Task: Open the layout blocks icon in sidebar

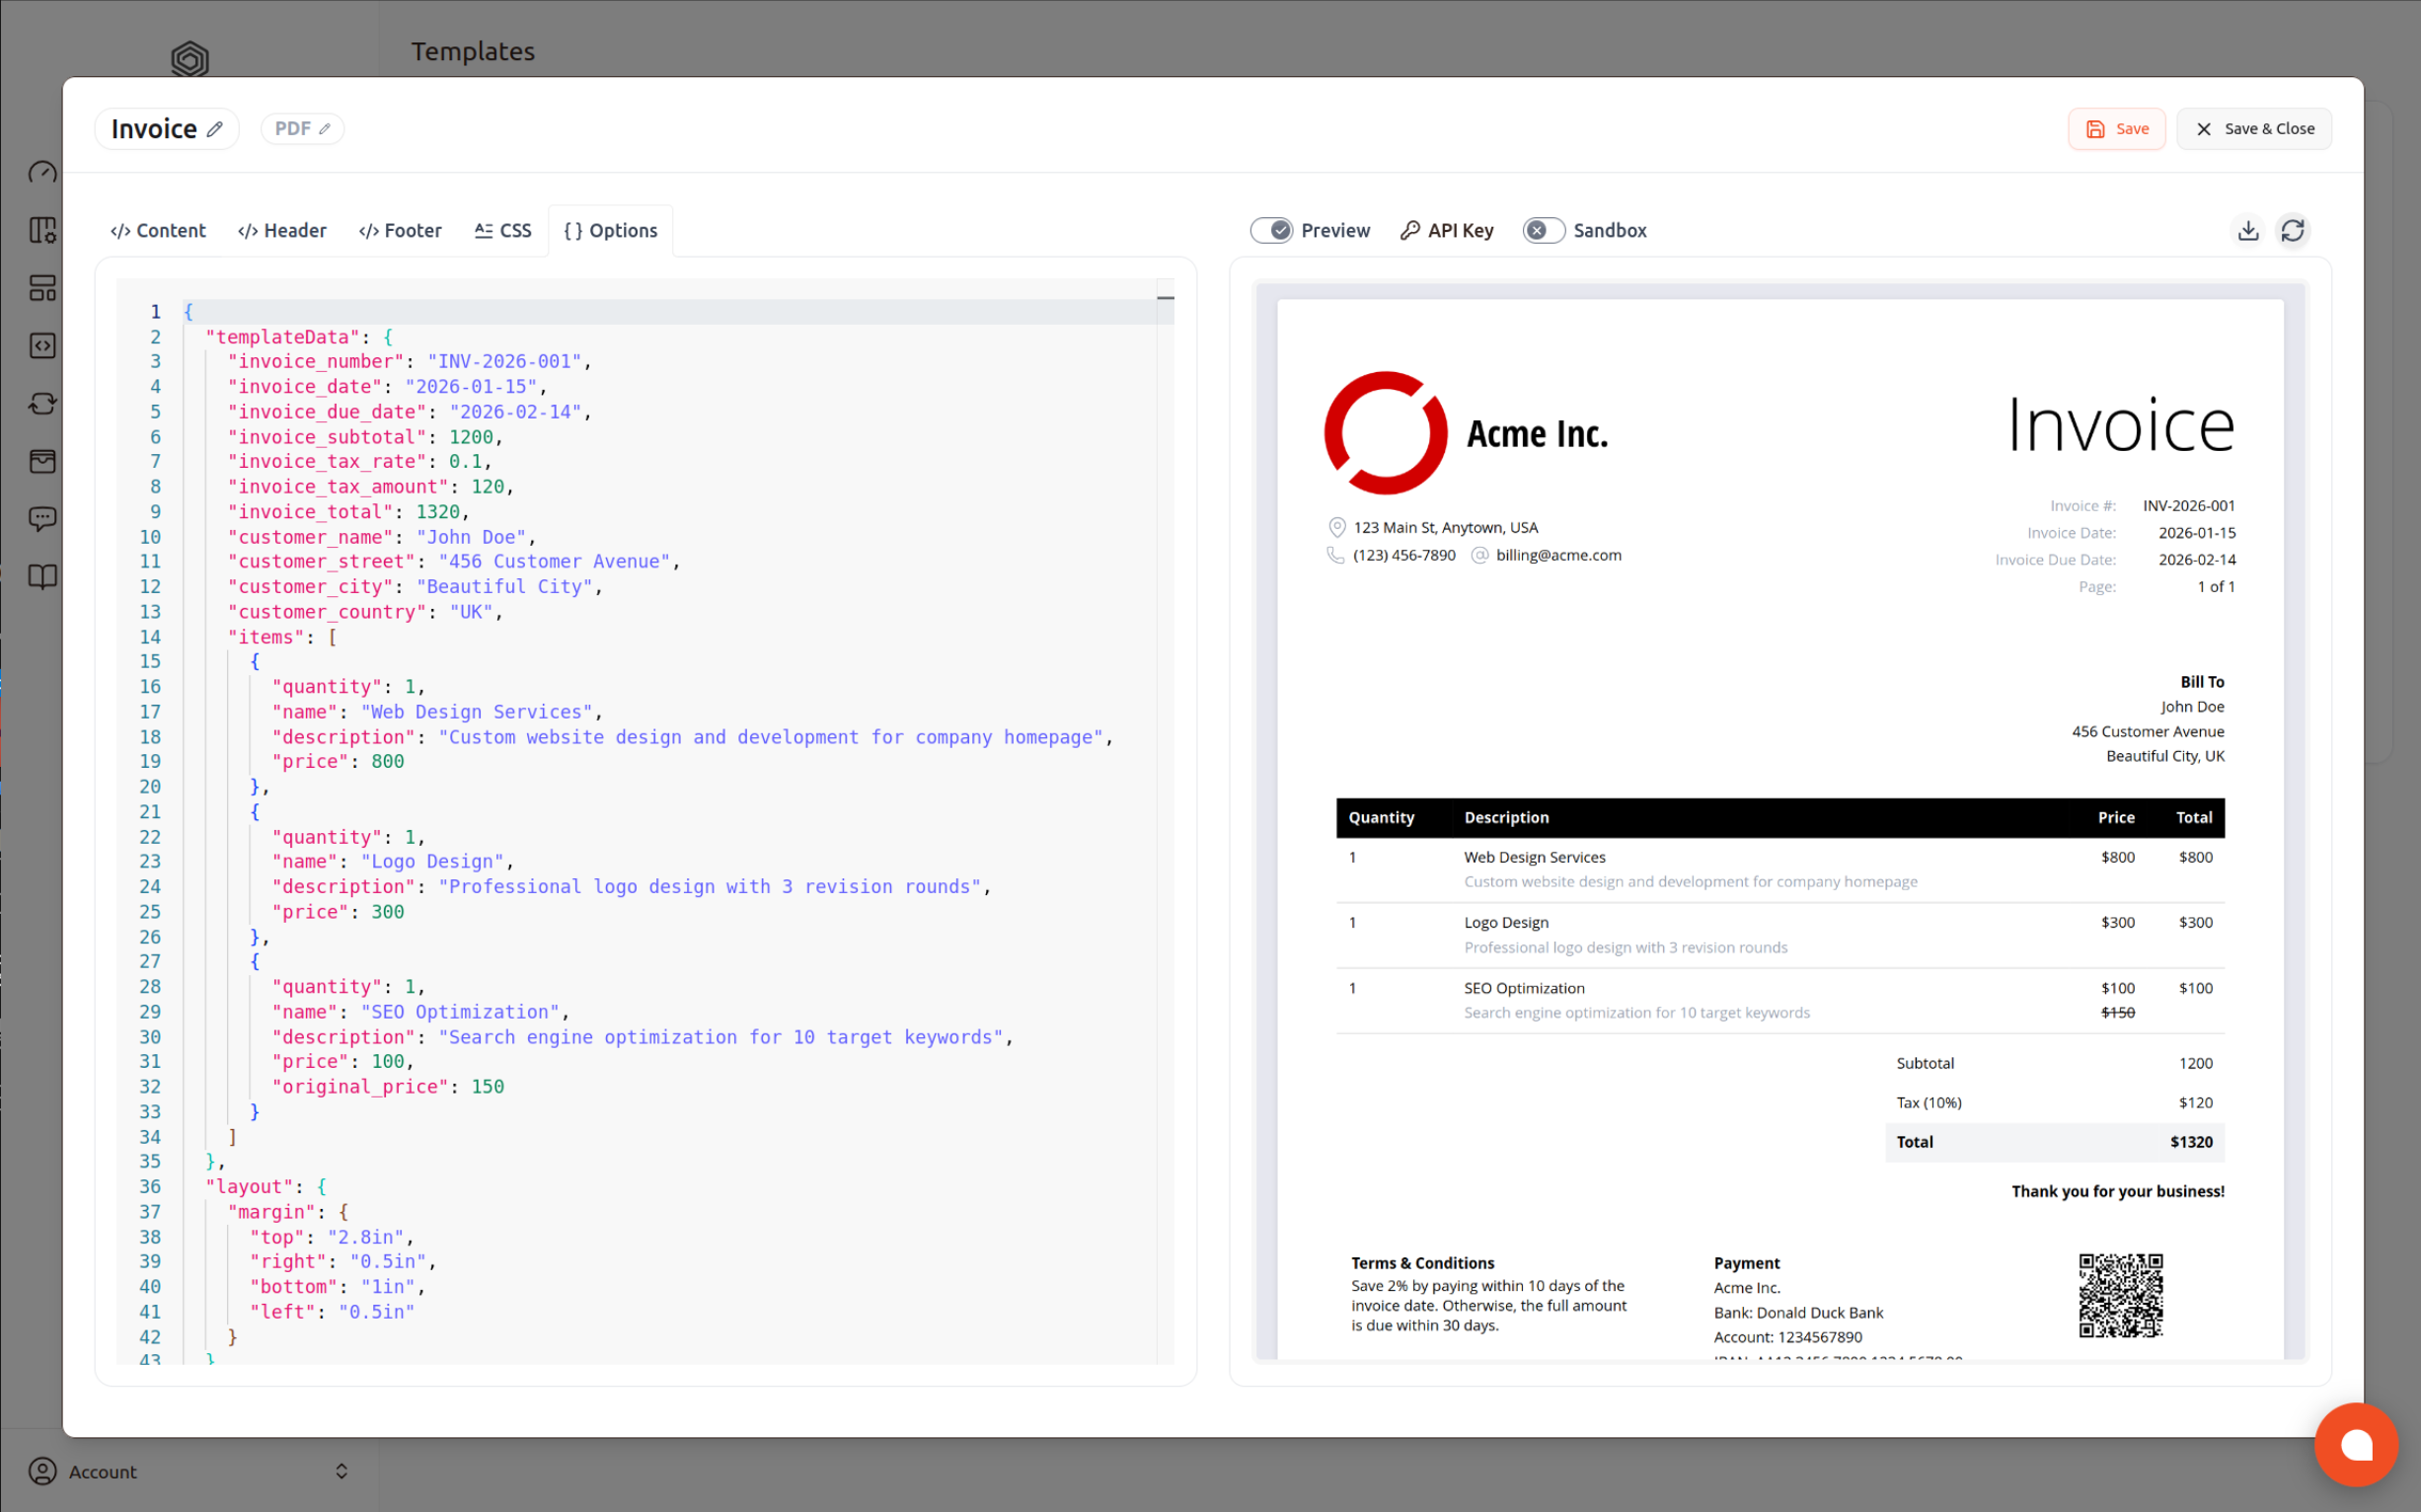Action: coord(42,289)
